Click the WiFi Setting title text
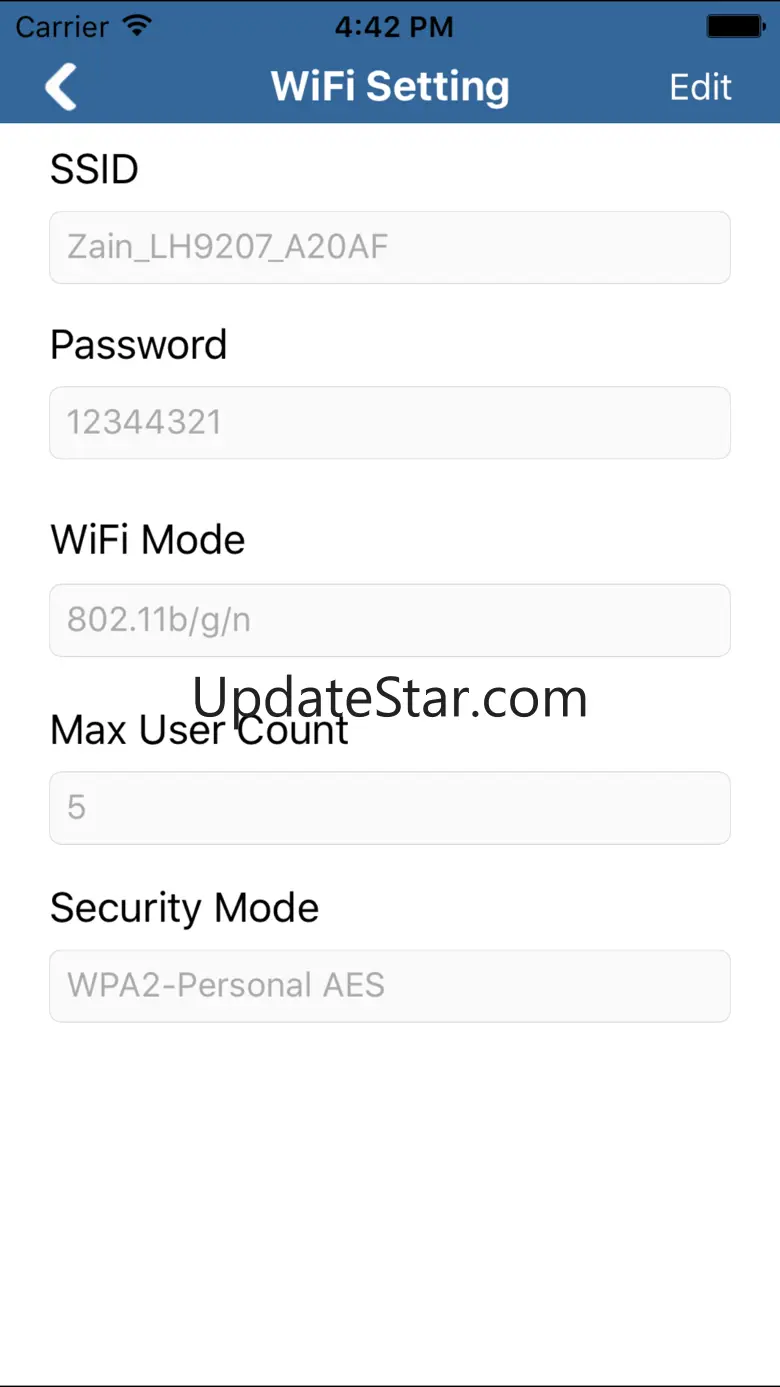The image size is (780, 1387). pyautogui.click(x=390, y=87)
